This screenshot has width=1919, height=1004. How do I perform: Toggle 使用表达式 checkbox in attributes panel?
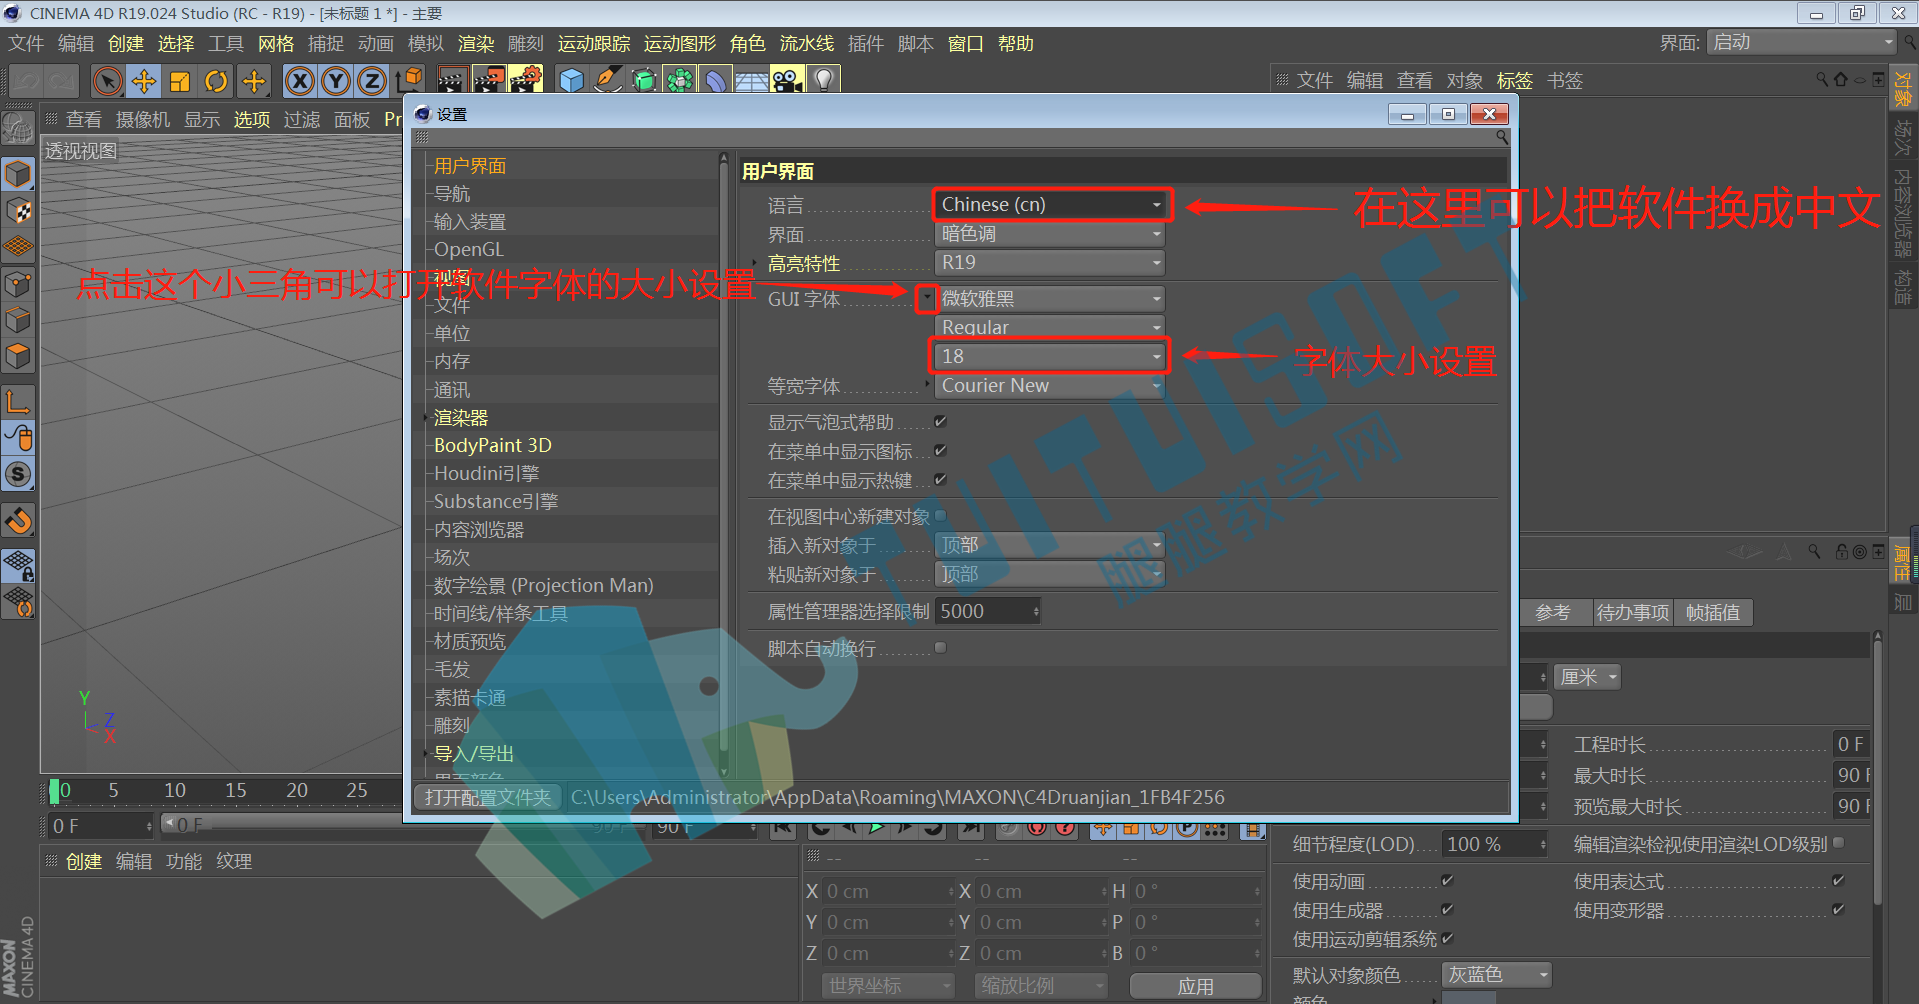[x=1838, y=880]
